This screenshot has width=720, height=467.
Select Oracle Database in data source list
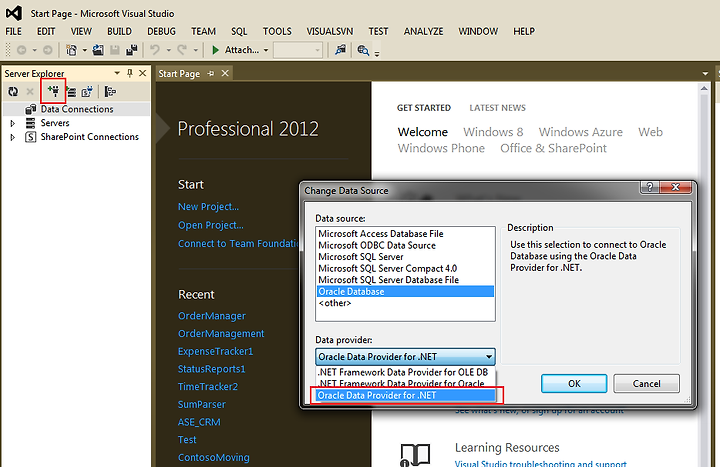click(x=405, y=292)
